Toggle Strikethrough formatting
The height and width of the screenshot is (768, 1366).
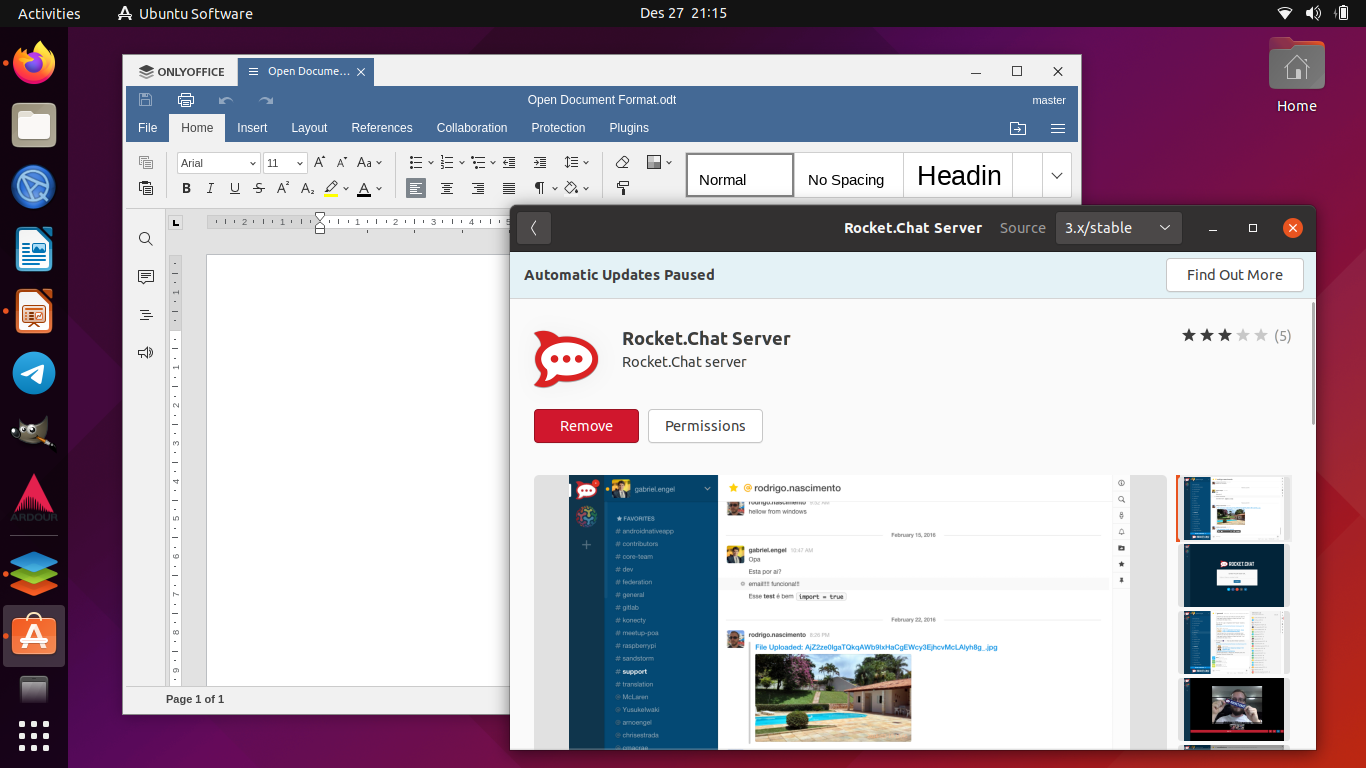click(259, 188)
